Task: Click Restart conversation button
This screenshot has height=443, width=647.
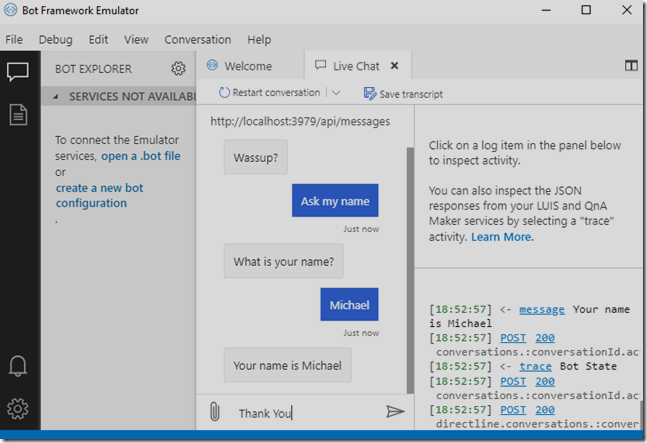Action: (270, 92)
